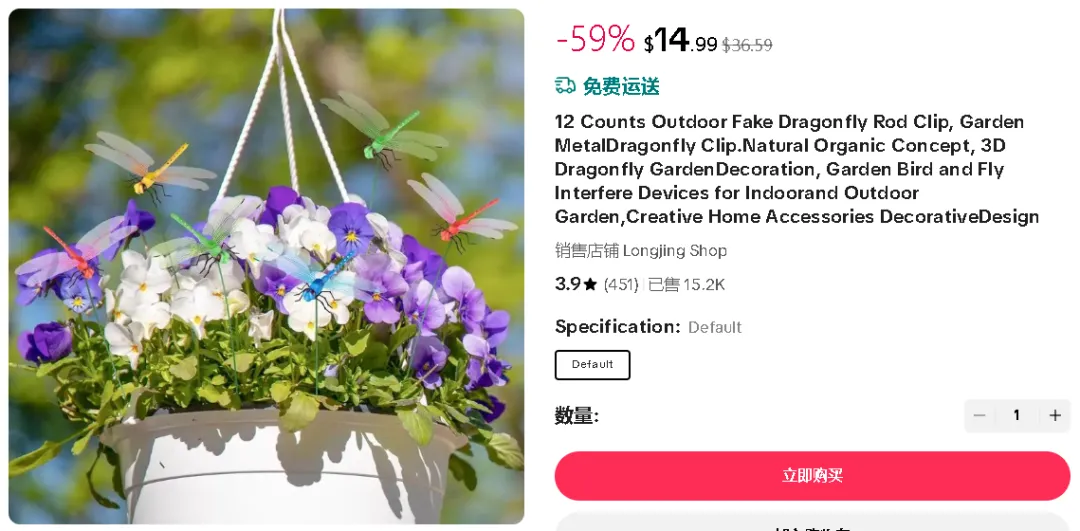Click the 数量: quantity label
This screenshot has height=531, width=1080.
click(x=577, y=416)
